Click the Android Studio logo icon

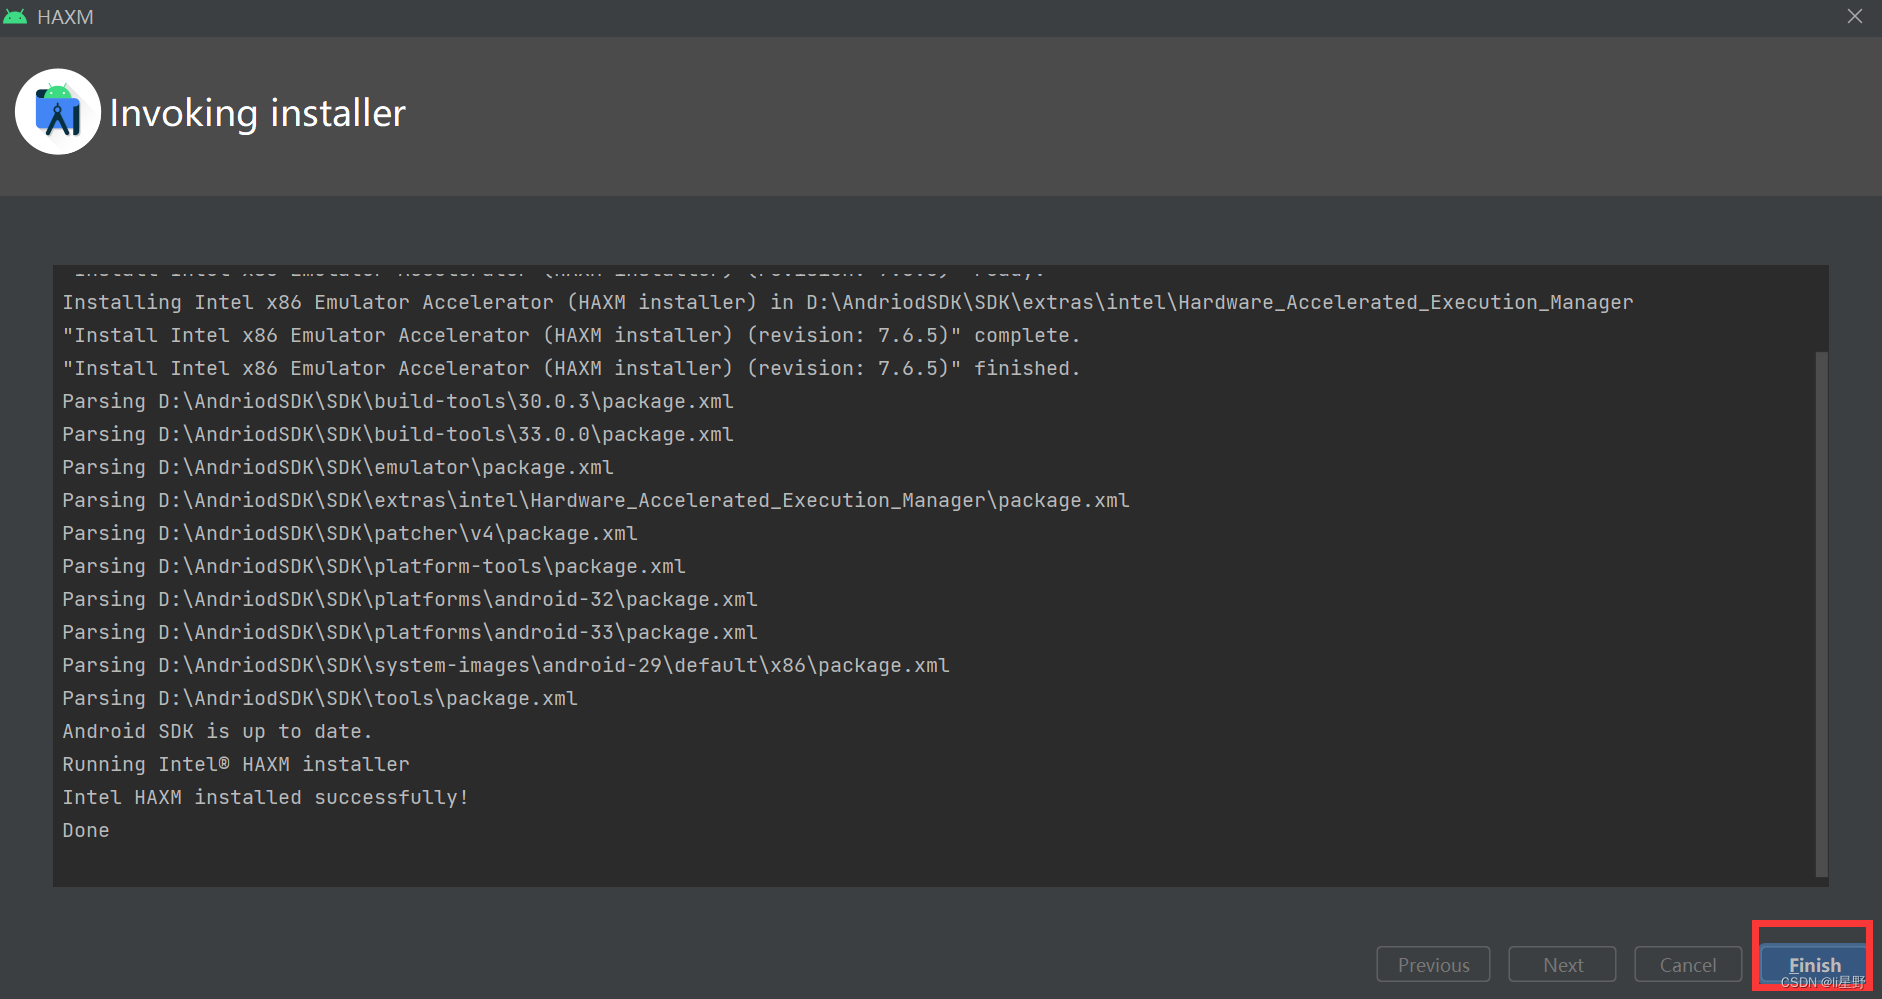[x=58, y=112]
